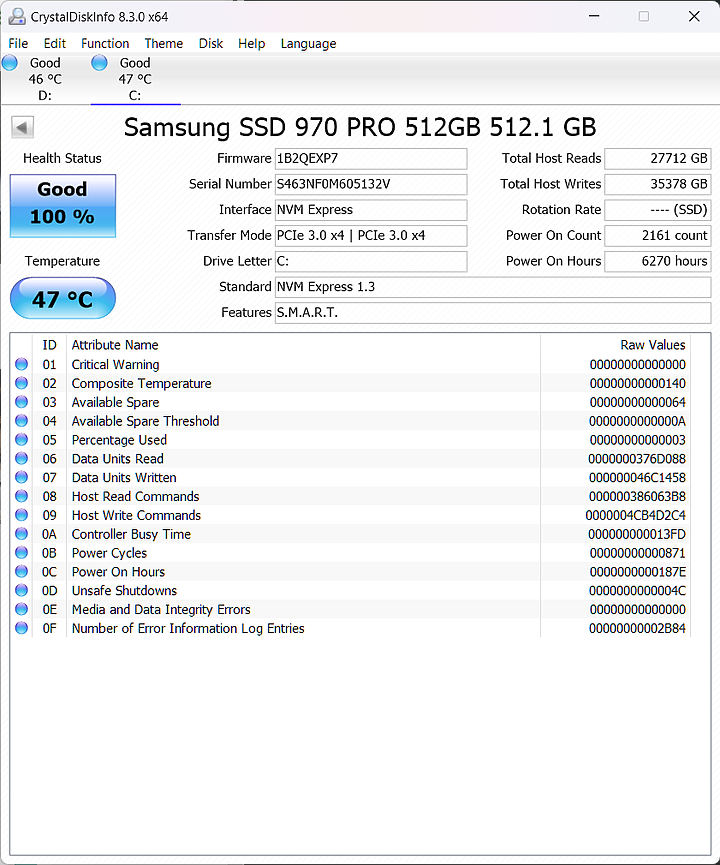
Task: Click status orb of Unsafe Shutdowns row
Action: [x=22, y=590]
